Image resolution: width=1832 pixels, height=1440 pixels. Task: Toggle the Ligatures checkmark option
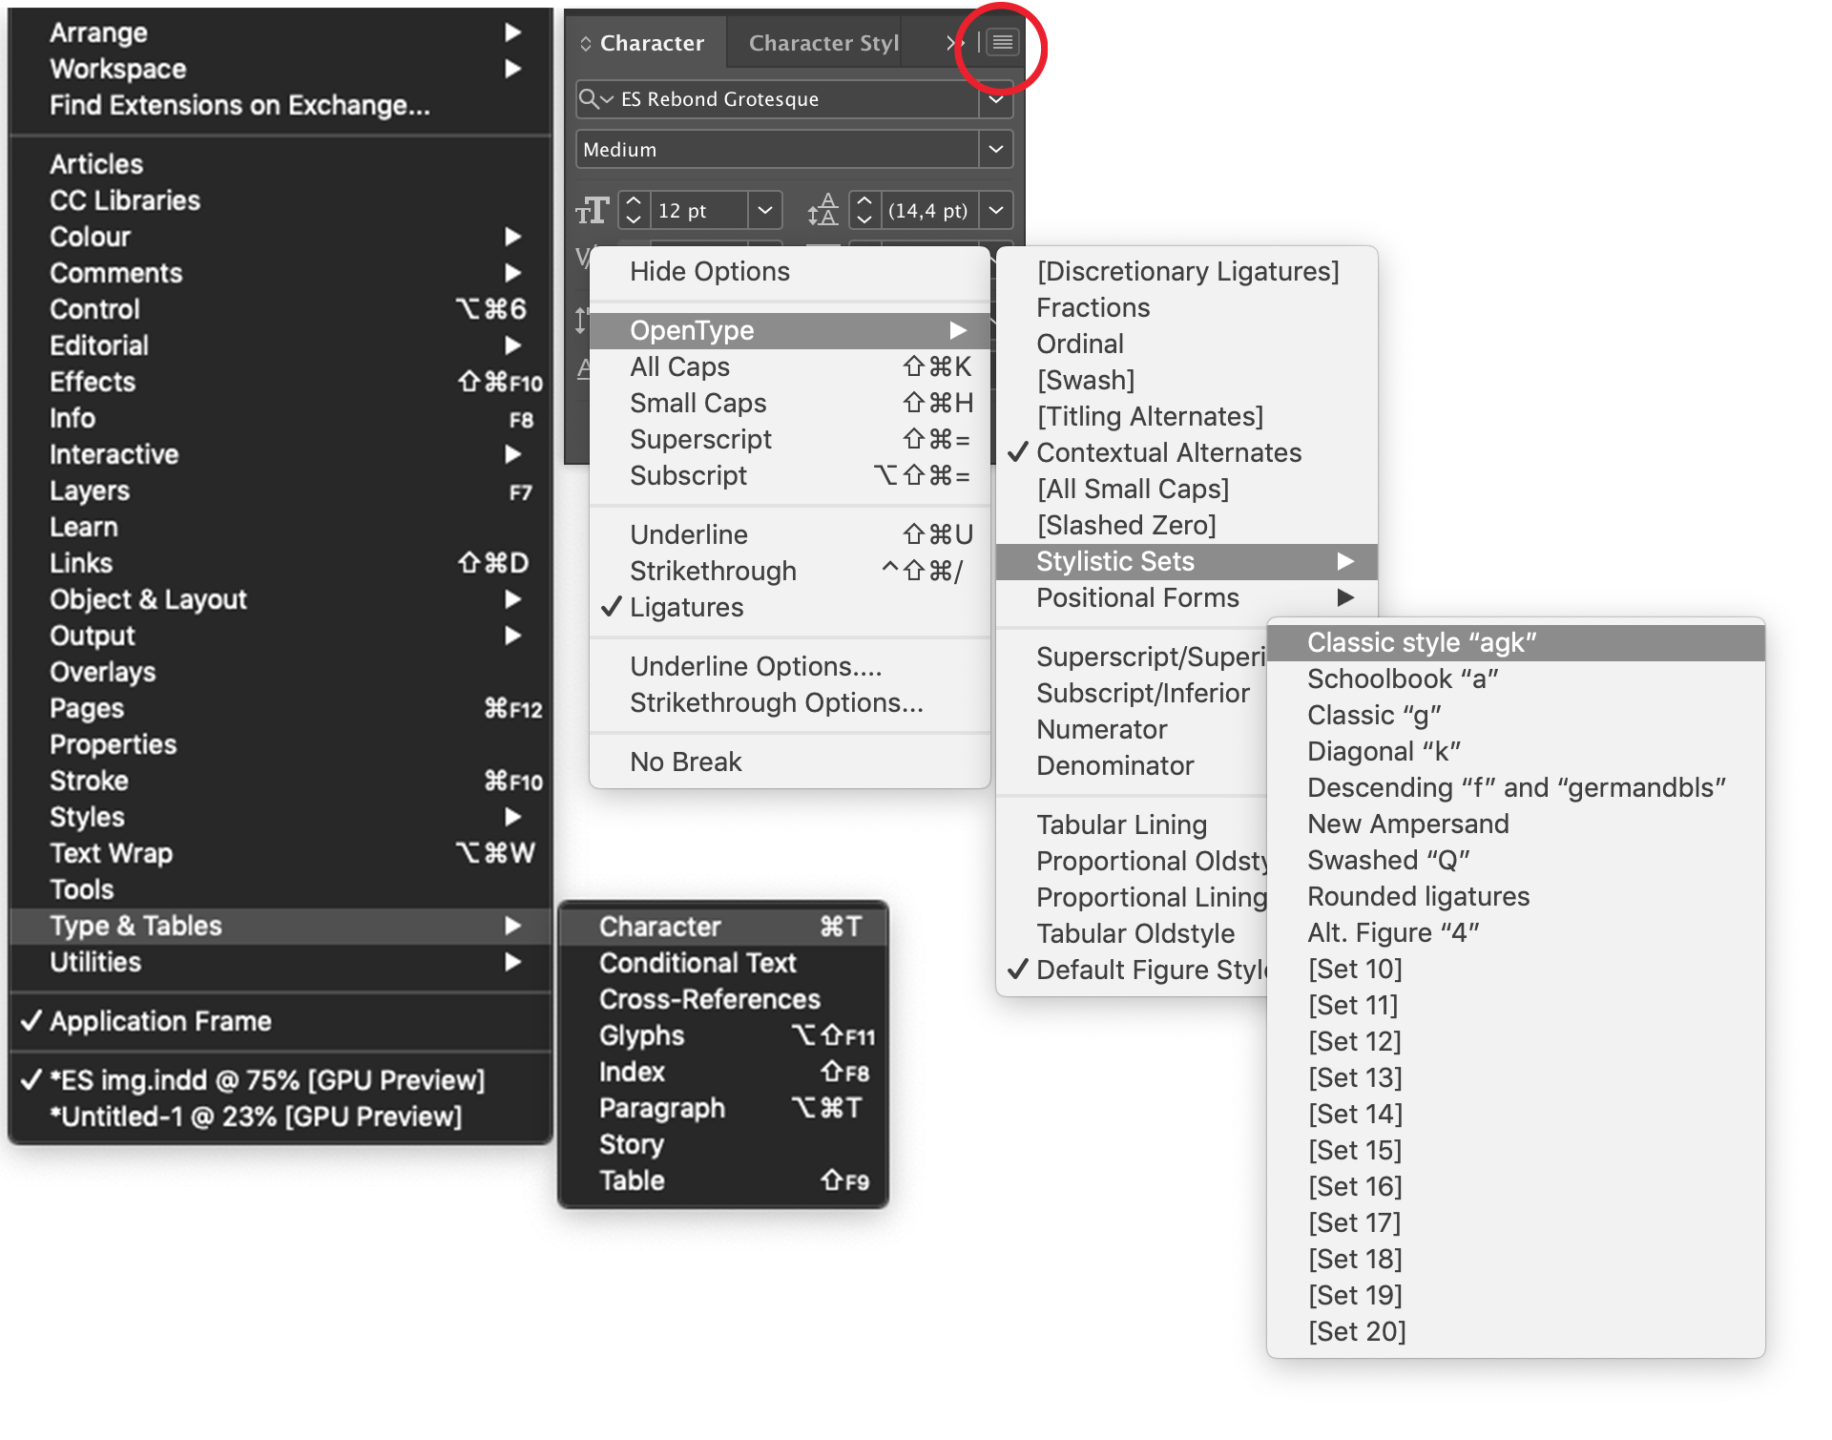[x=686, y=608]
